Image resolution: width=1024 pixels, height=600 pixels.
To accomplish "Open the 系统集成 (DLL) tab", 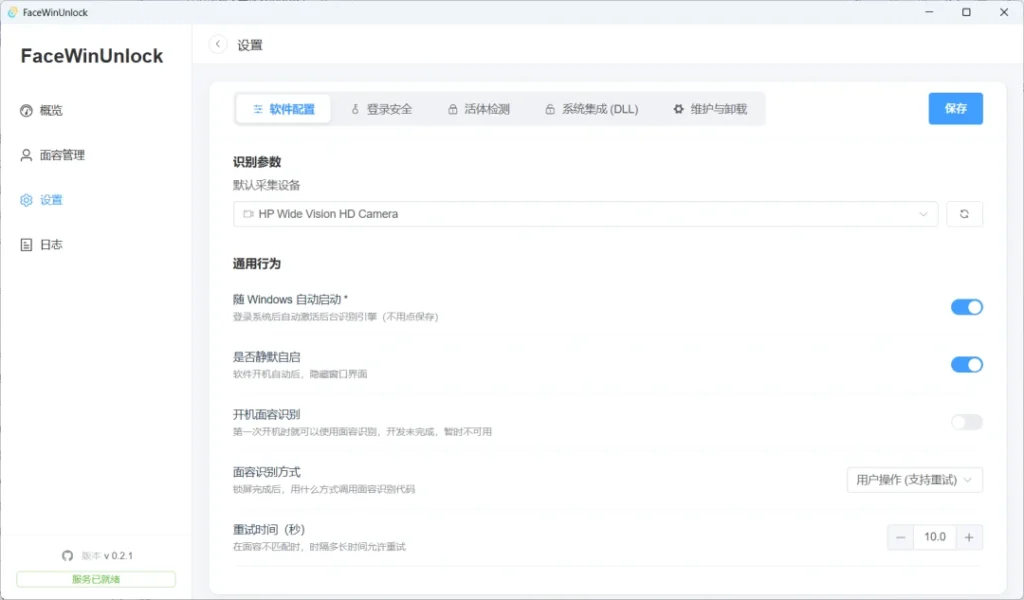I will pyautogui.click(x=597, y=108).
